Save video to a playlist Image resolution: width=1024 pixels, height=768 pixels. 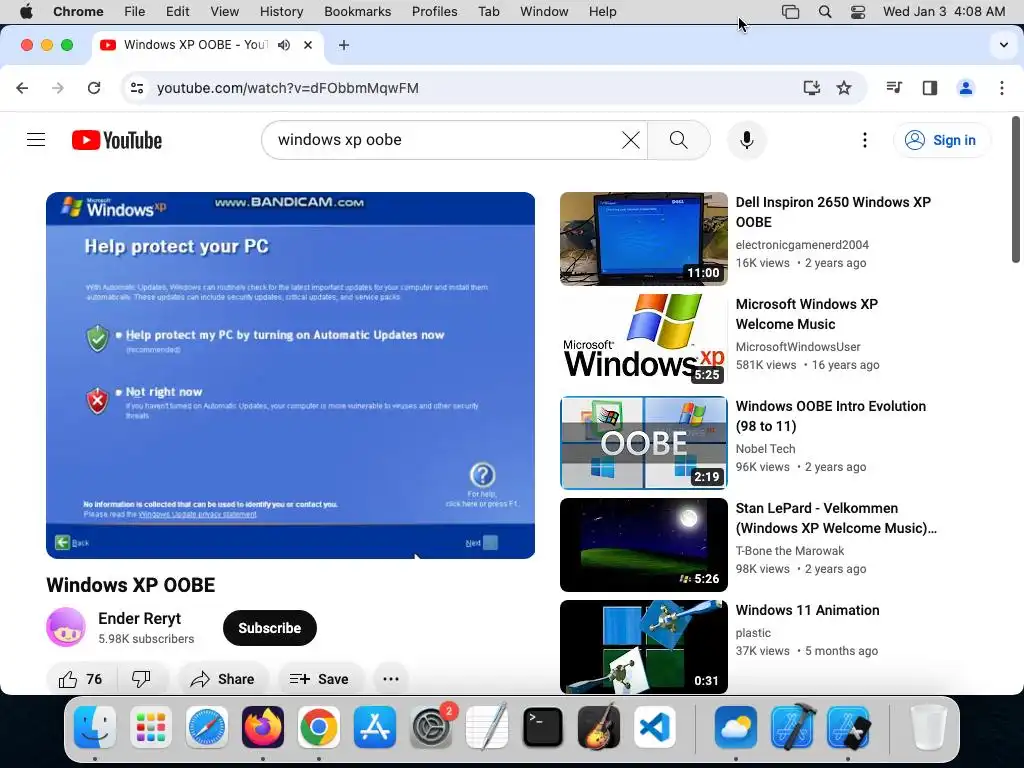tap(319, 679)
